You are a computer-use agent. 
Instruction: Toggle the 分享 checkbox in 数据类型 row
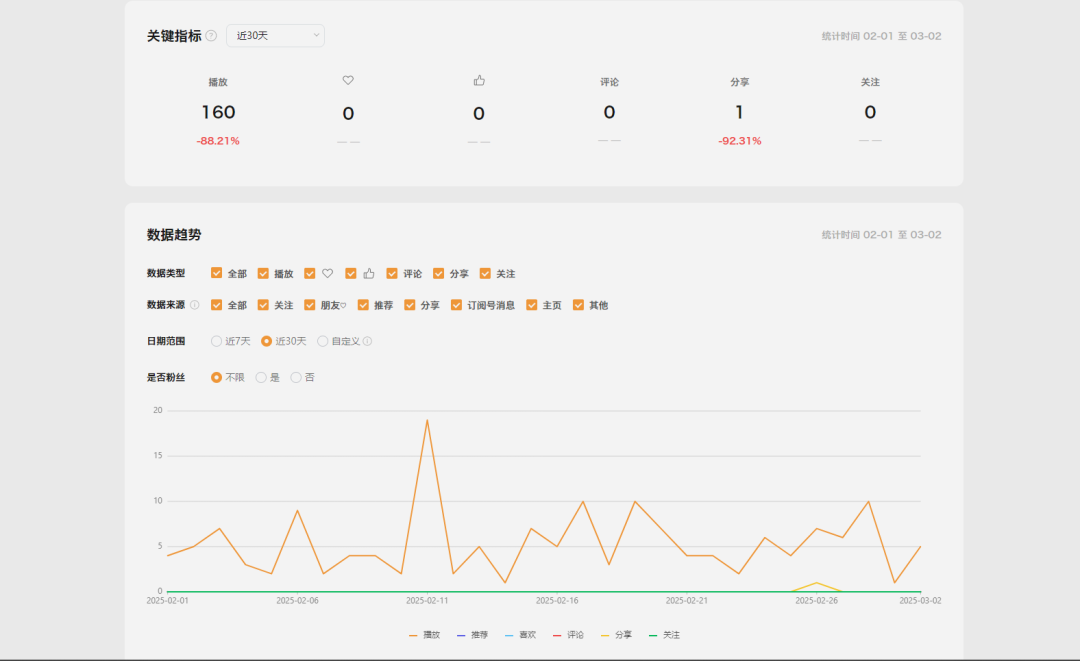coord(438,273)
